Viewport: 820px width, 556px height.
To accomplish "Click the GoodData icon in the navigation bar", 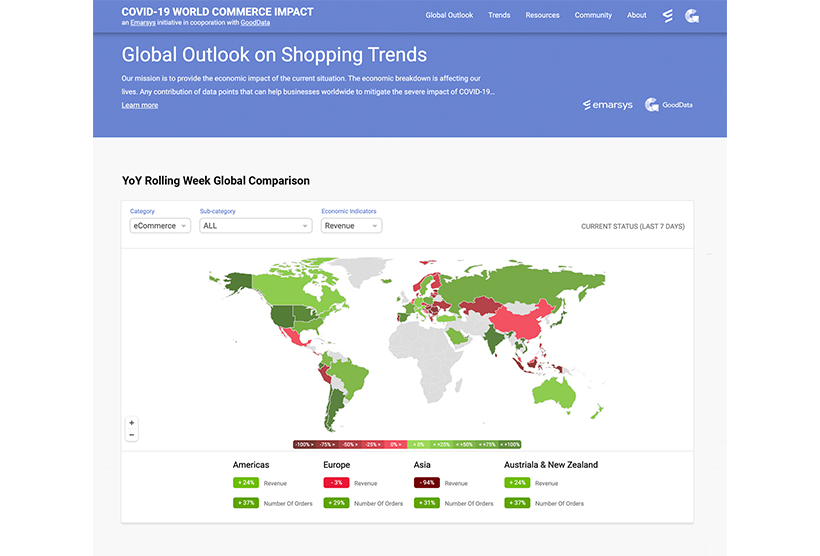I will [x=692, y=16].
